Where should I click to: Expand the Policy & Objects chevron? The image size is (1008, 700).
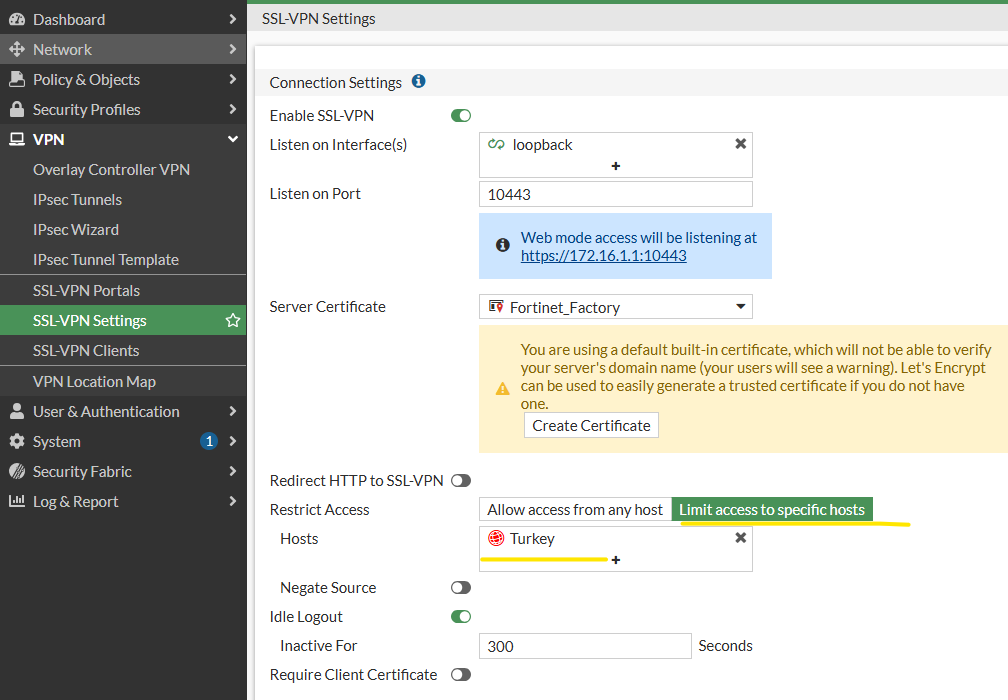(233, 79)
